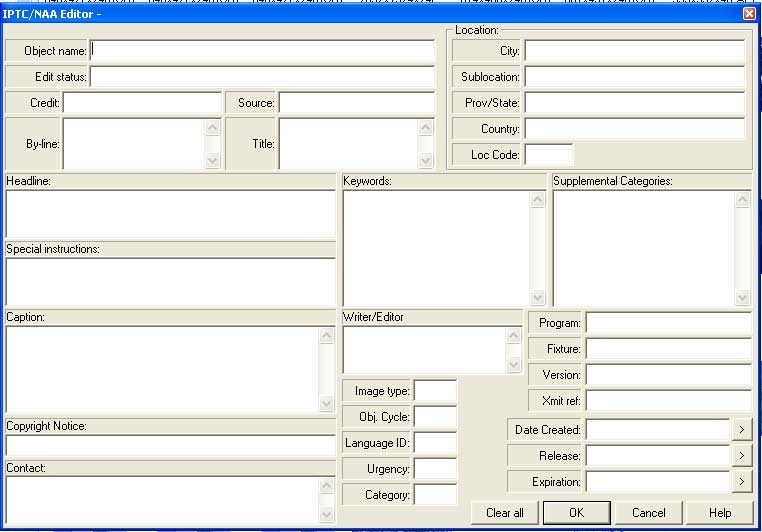Image resolution: width=762 pixels, height=532 pixels.
Task: Click the Clear all button
Action: [x=505, y=513]
